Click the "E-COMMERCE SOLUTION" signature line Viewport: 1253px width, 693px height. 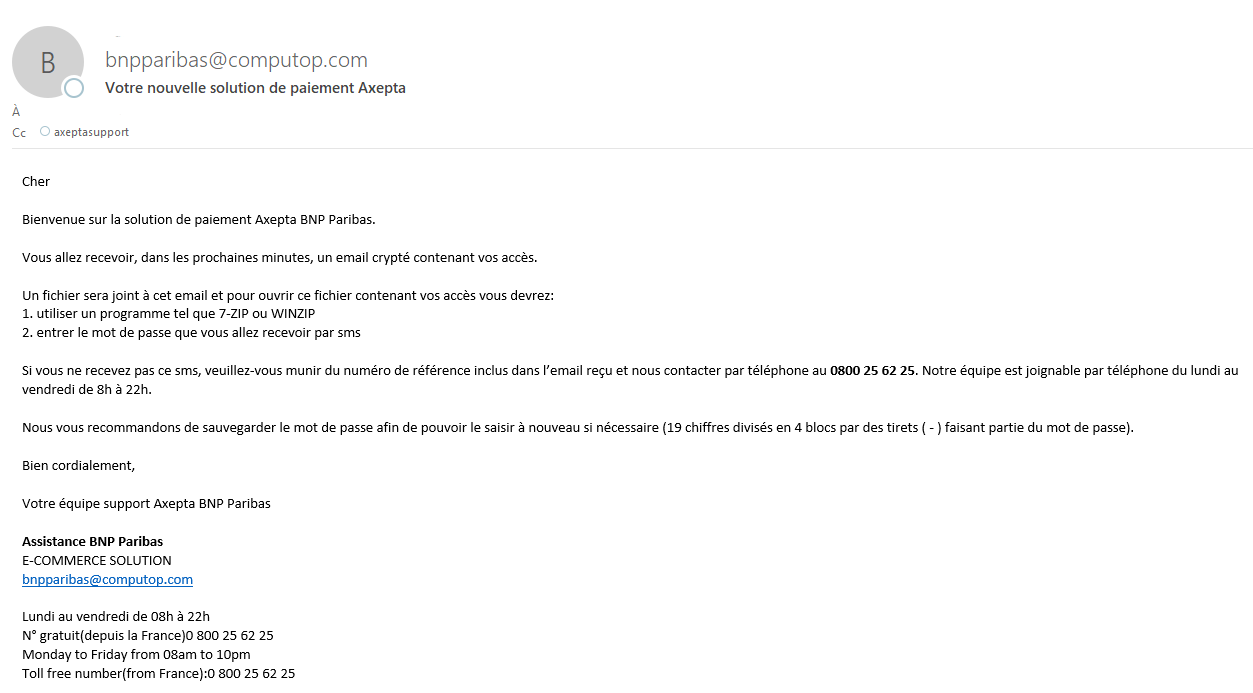[x=97, y=561]
